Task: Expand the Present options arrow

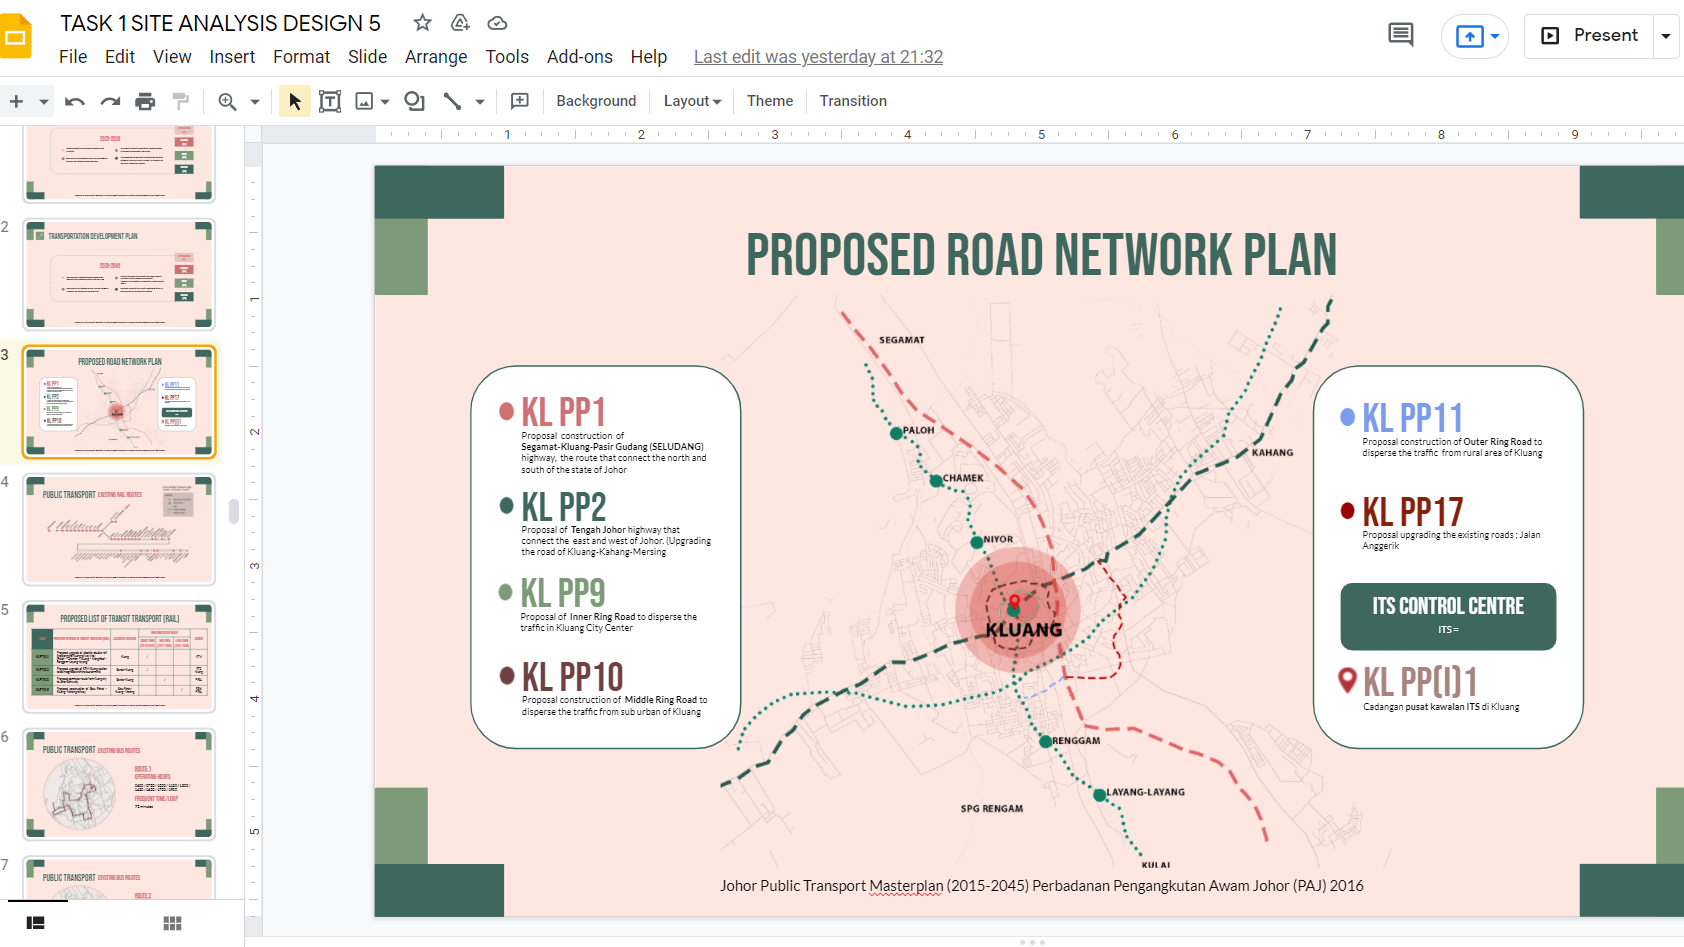Action: [1666, 36]
